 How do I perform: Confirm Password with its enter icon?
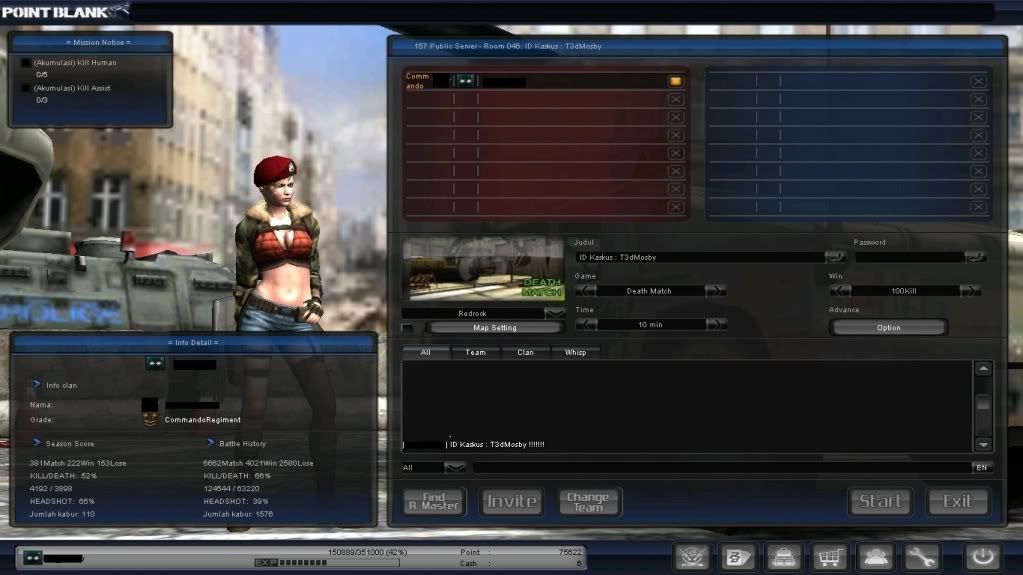point(975,257)
